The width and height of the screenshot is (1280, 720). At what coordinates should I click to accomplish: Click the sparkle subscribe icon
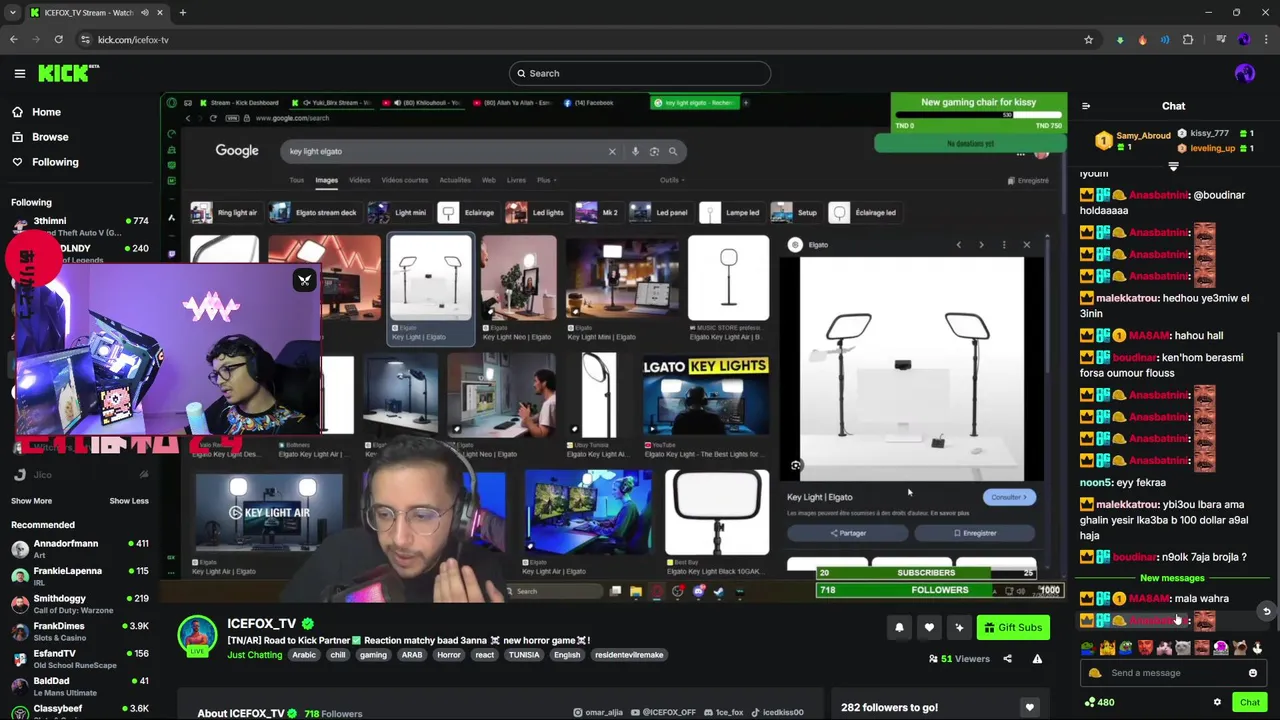(x=959, y=627)
